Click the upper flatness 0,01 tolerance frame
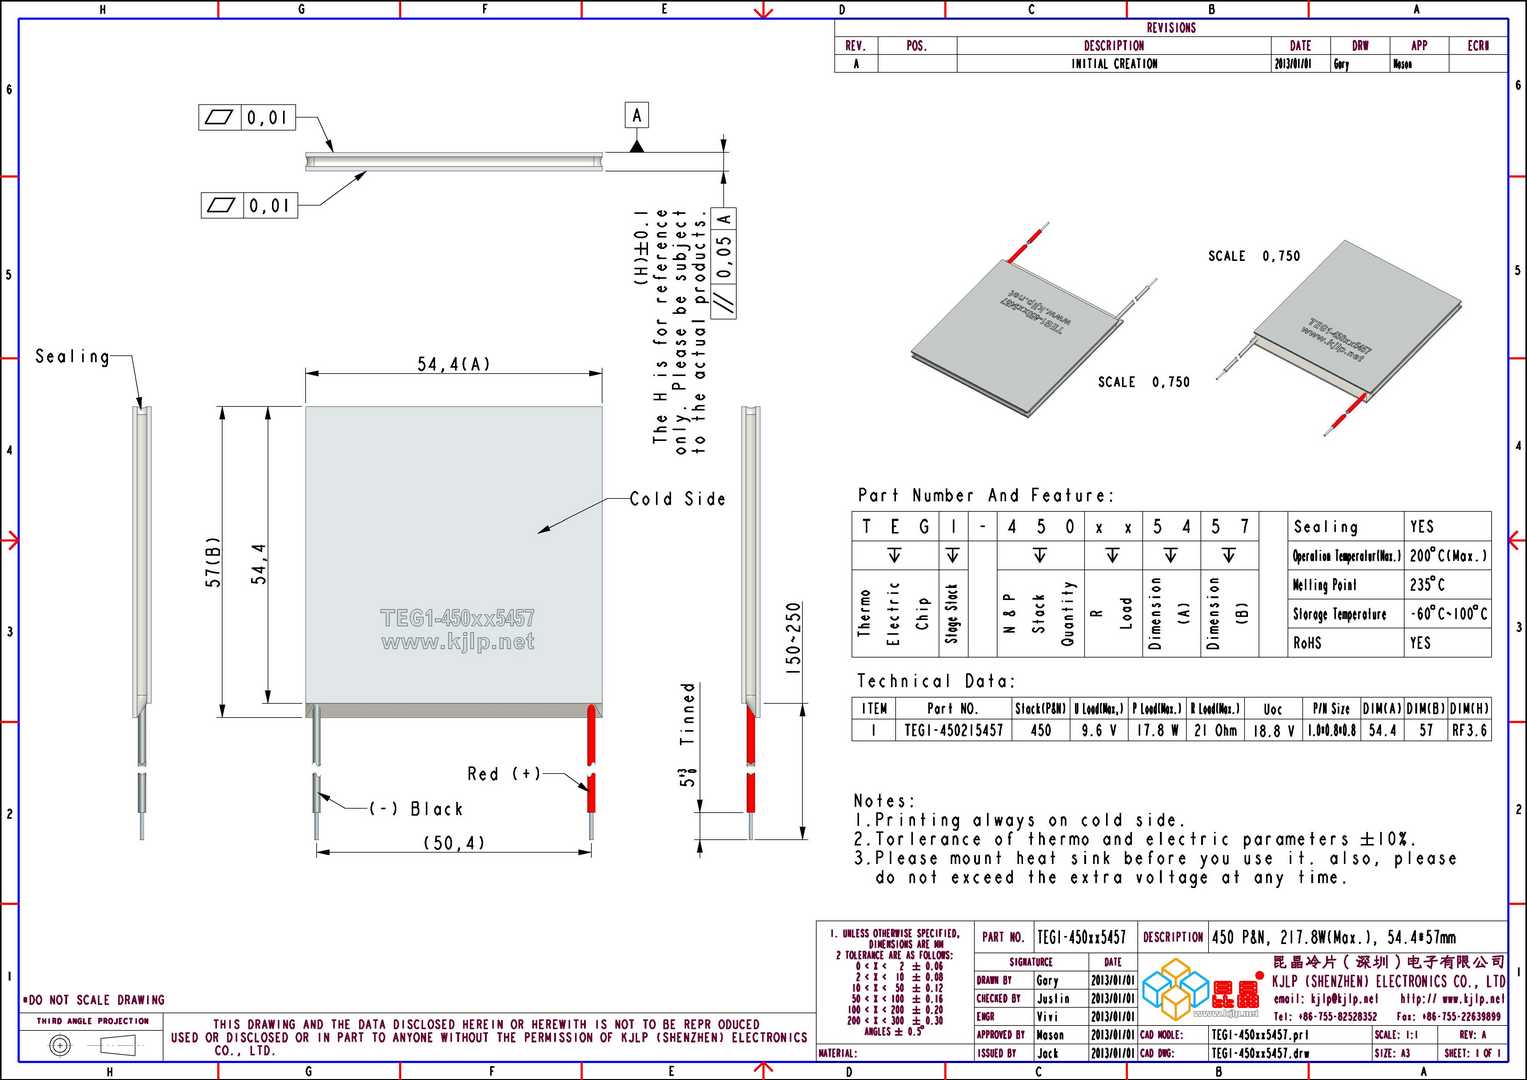 click(247, 118)
